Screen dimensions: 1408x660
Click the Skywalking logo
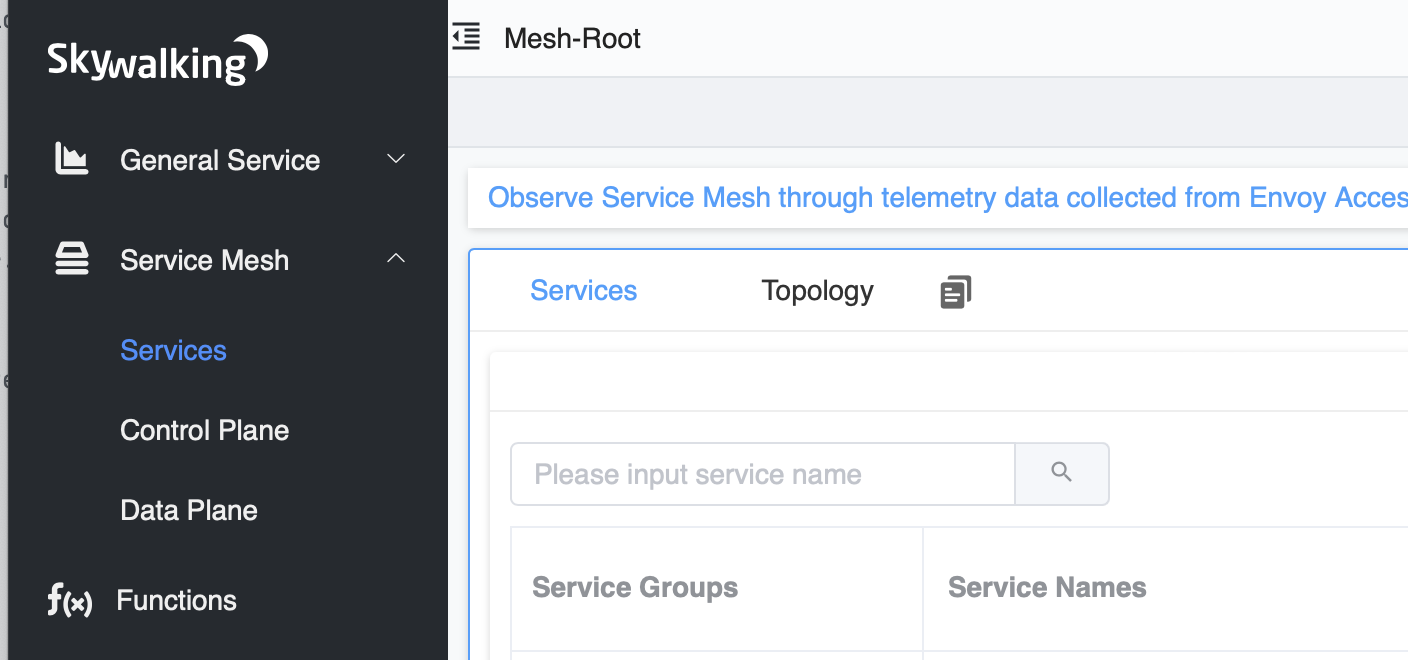tap(157, 60)
